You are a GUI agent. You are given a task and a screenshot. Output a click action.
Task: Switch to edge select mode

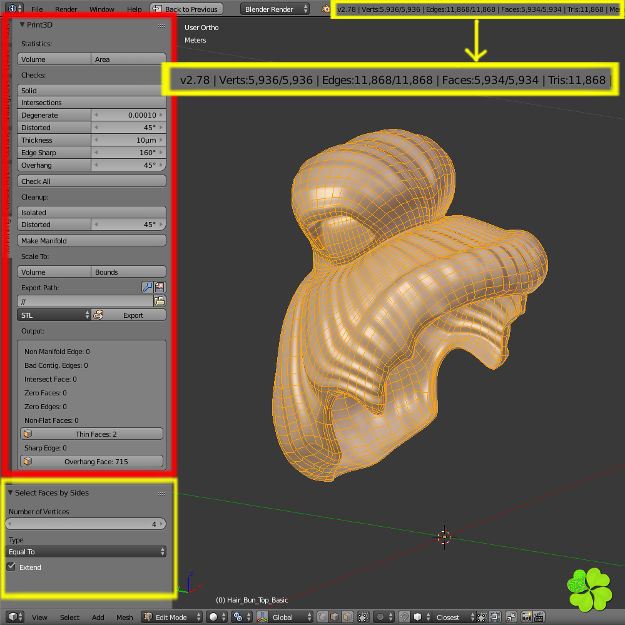click(x=334, y=617)
